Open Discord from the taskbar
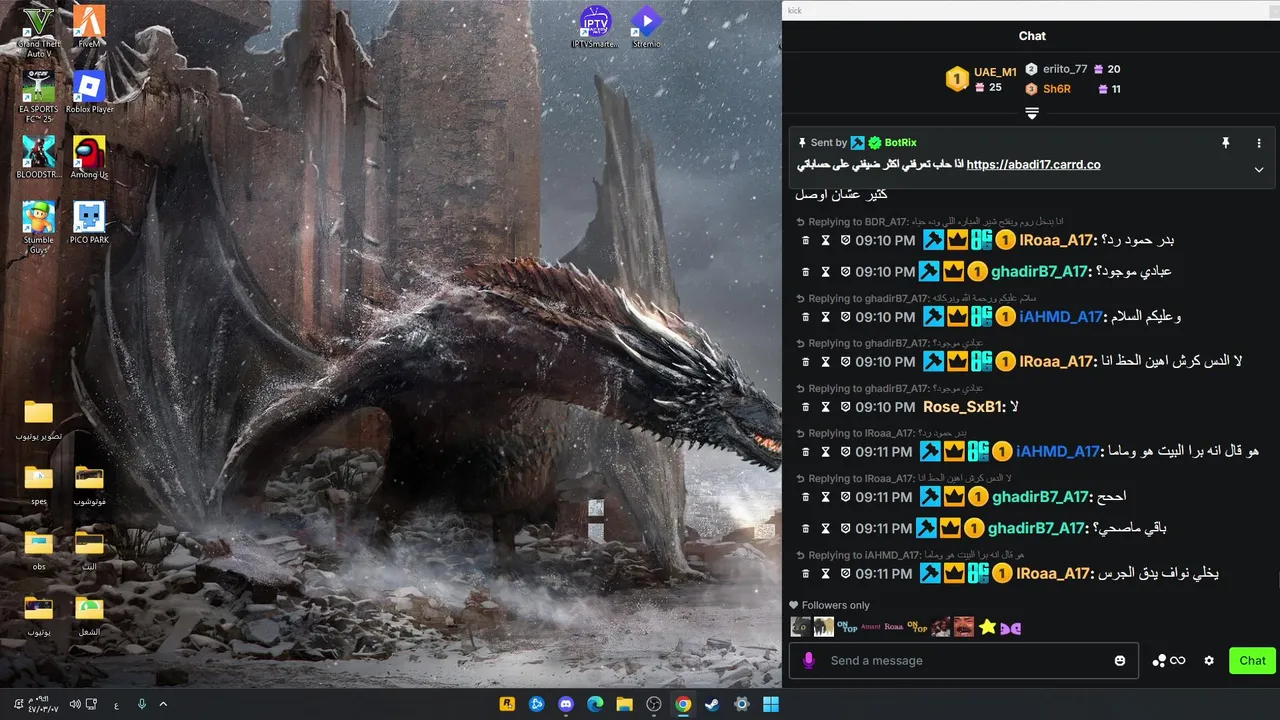The image size is (1280, 720). 566,704
